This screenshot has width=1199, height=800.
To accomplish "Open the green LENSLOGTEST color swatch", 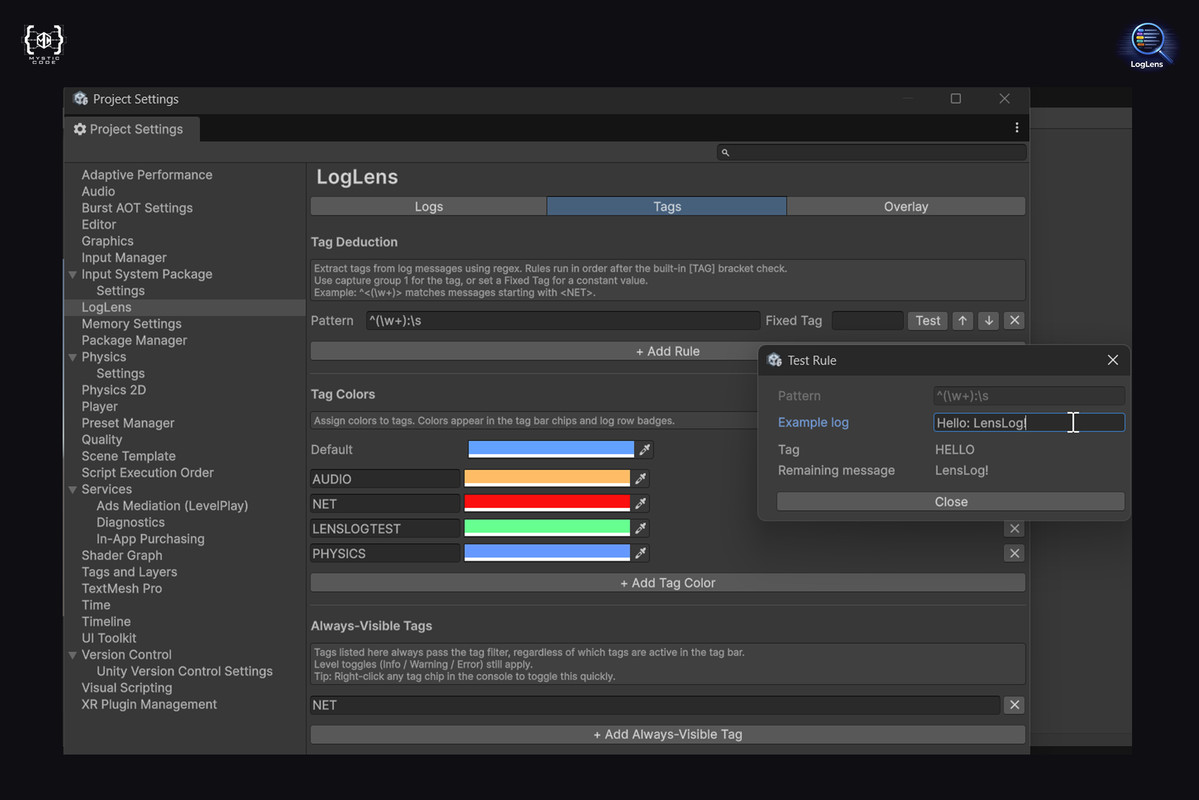I will pos(547,528).
